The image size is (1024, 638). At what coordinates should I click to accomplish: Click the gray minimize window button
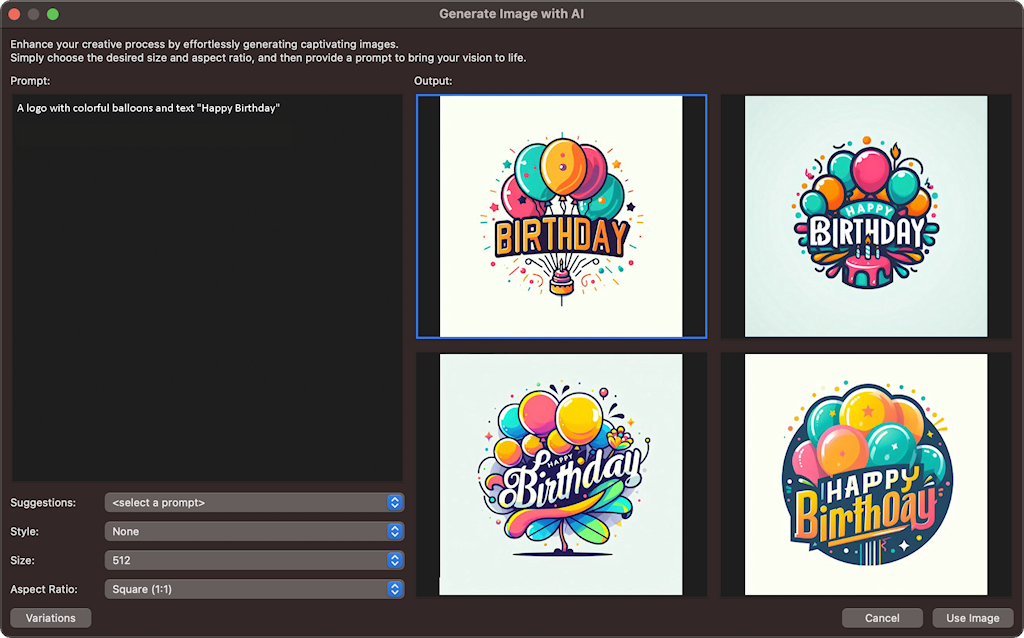pos(34,14)
